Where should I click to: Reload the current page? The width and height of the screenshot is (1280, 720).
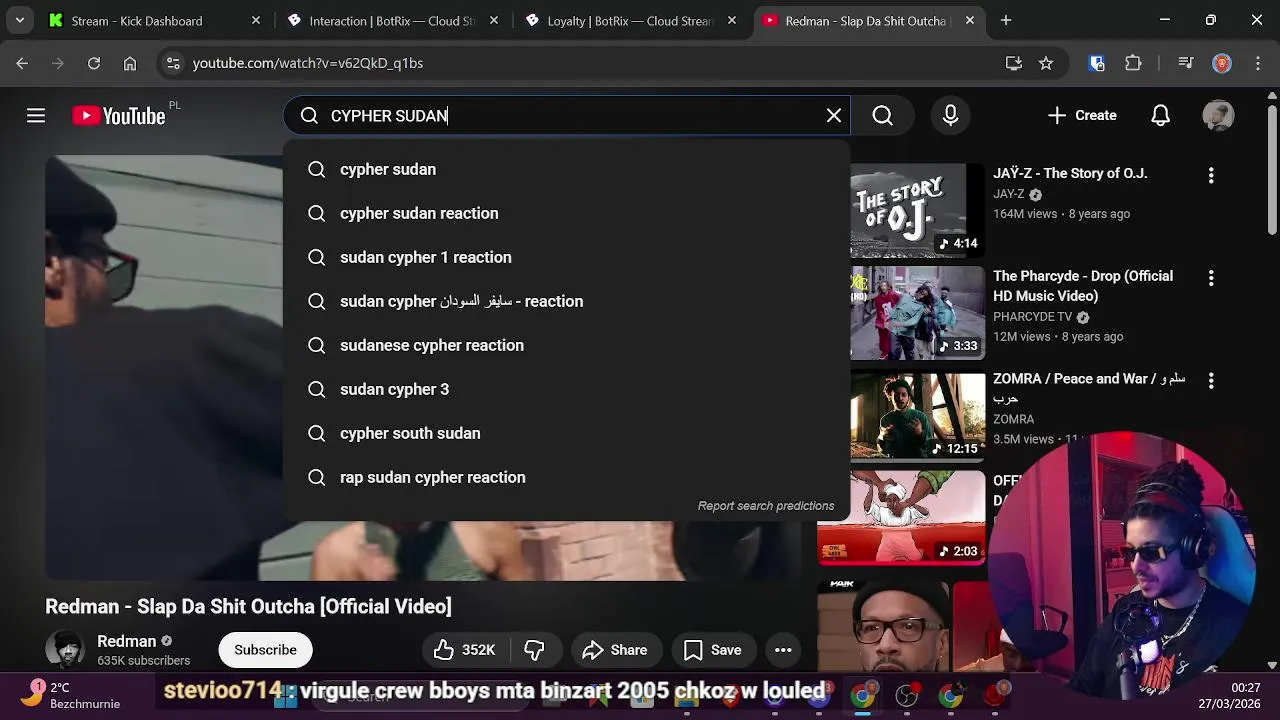93,63
